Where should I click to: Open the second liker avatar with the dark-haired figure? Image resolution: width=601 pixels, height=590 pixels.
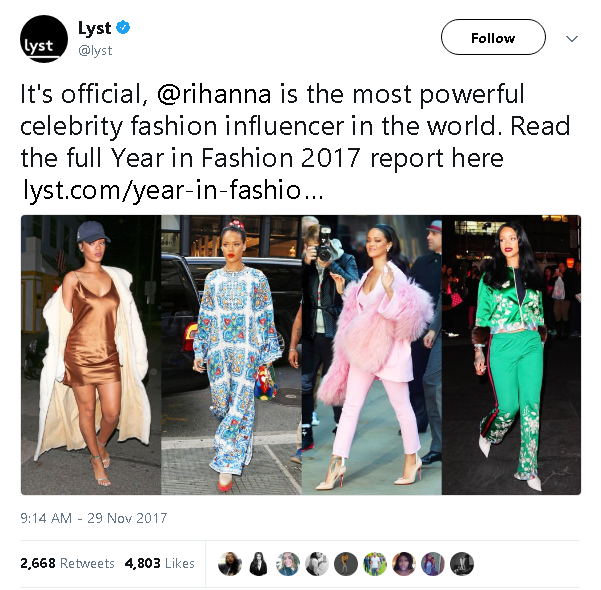point(259,564)
